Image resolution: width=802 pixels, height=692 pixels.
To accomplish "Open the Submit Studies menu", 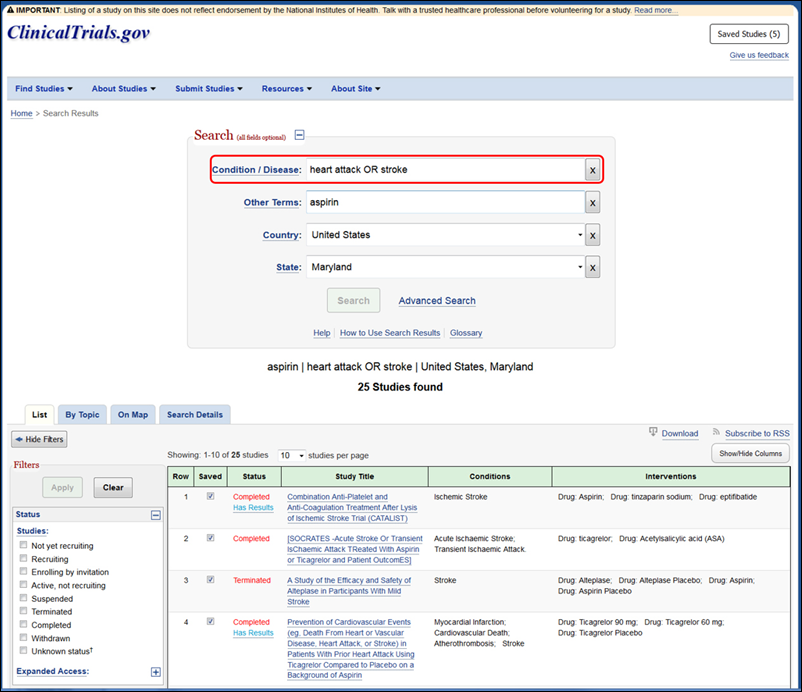I will click(x=209, y=89).
